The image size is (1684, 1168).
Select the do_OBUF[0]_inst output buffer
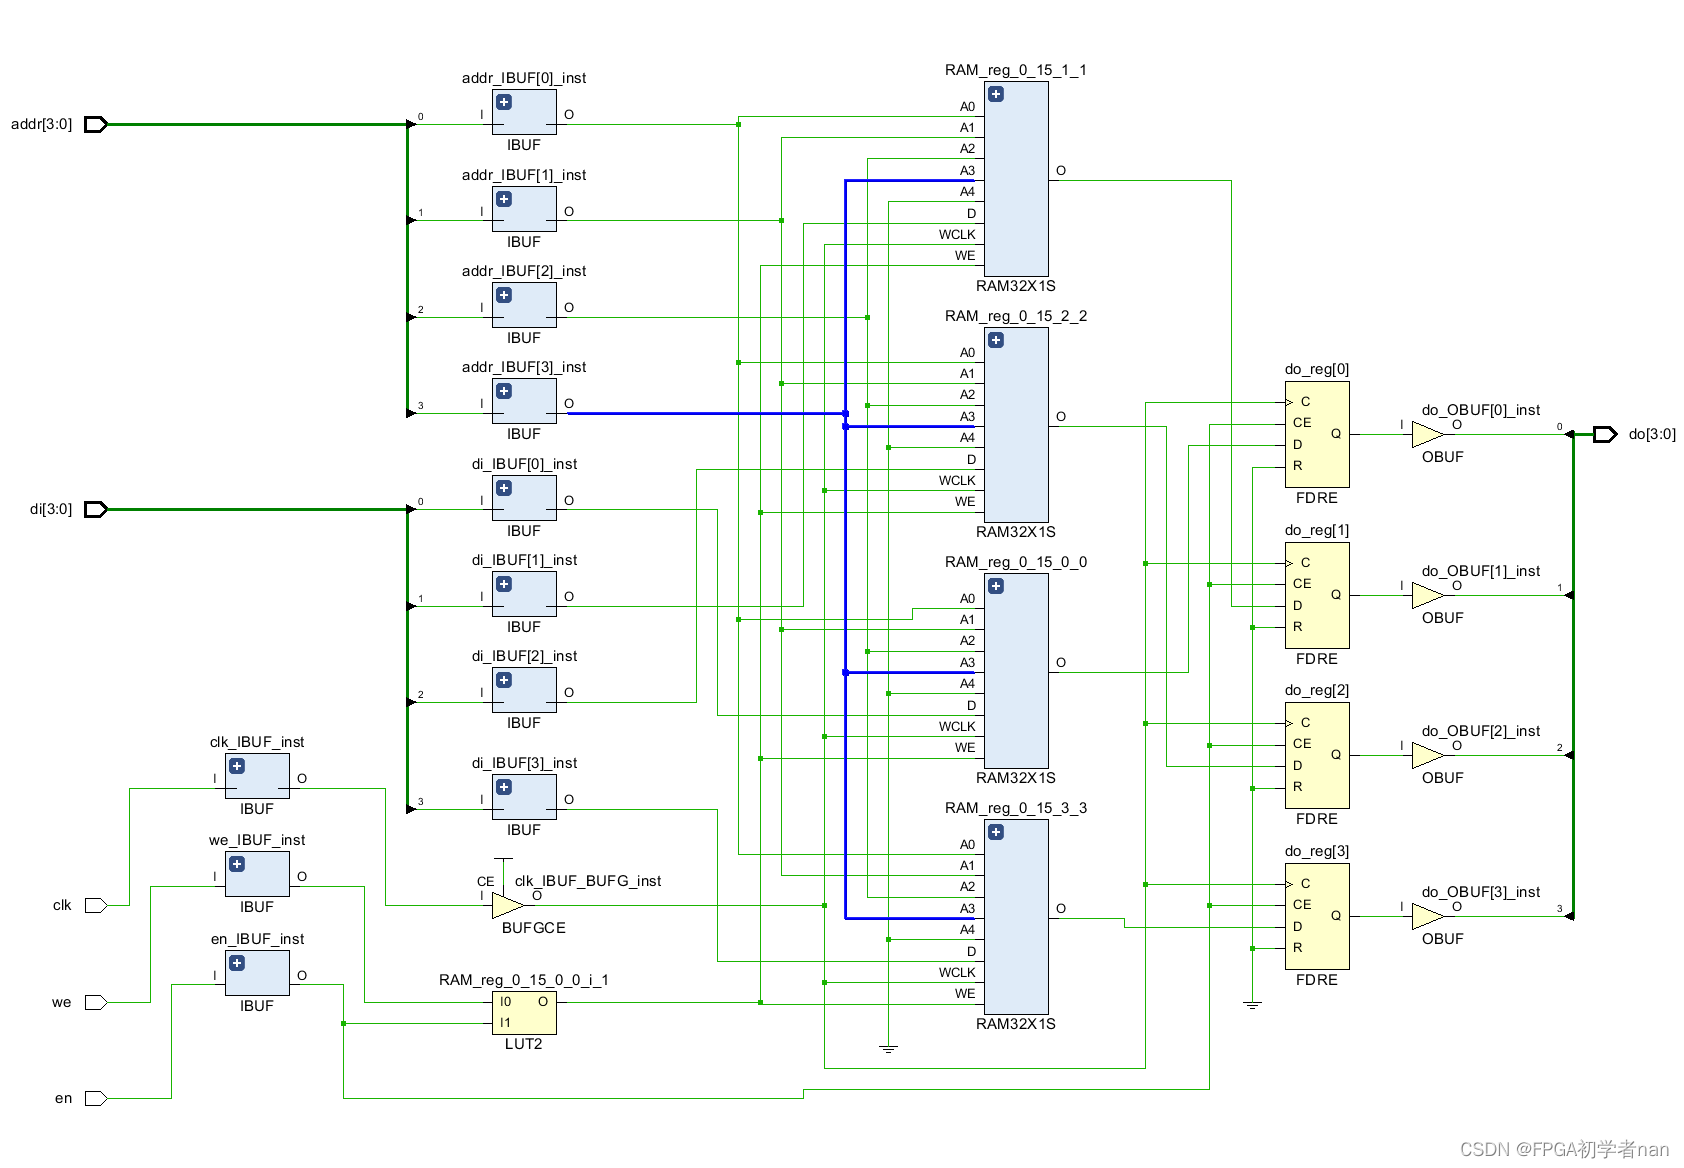point(1428,435)
